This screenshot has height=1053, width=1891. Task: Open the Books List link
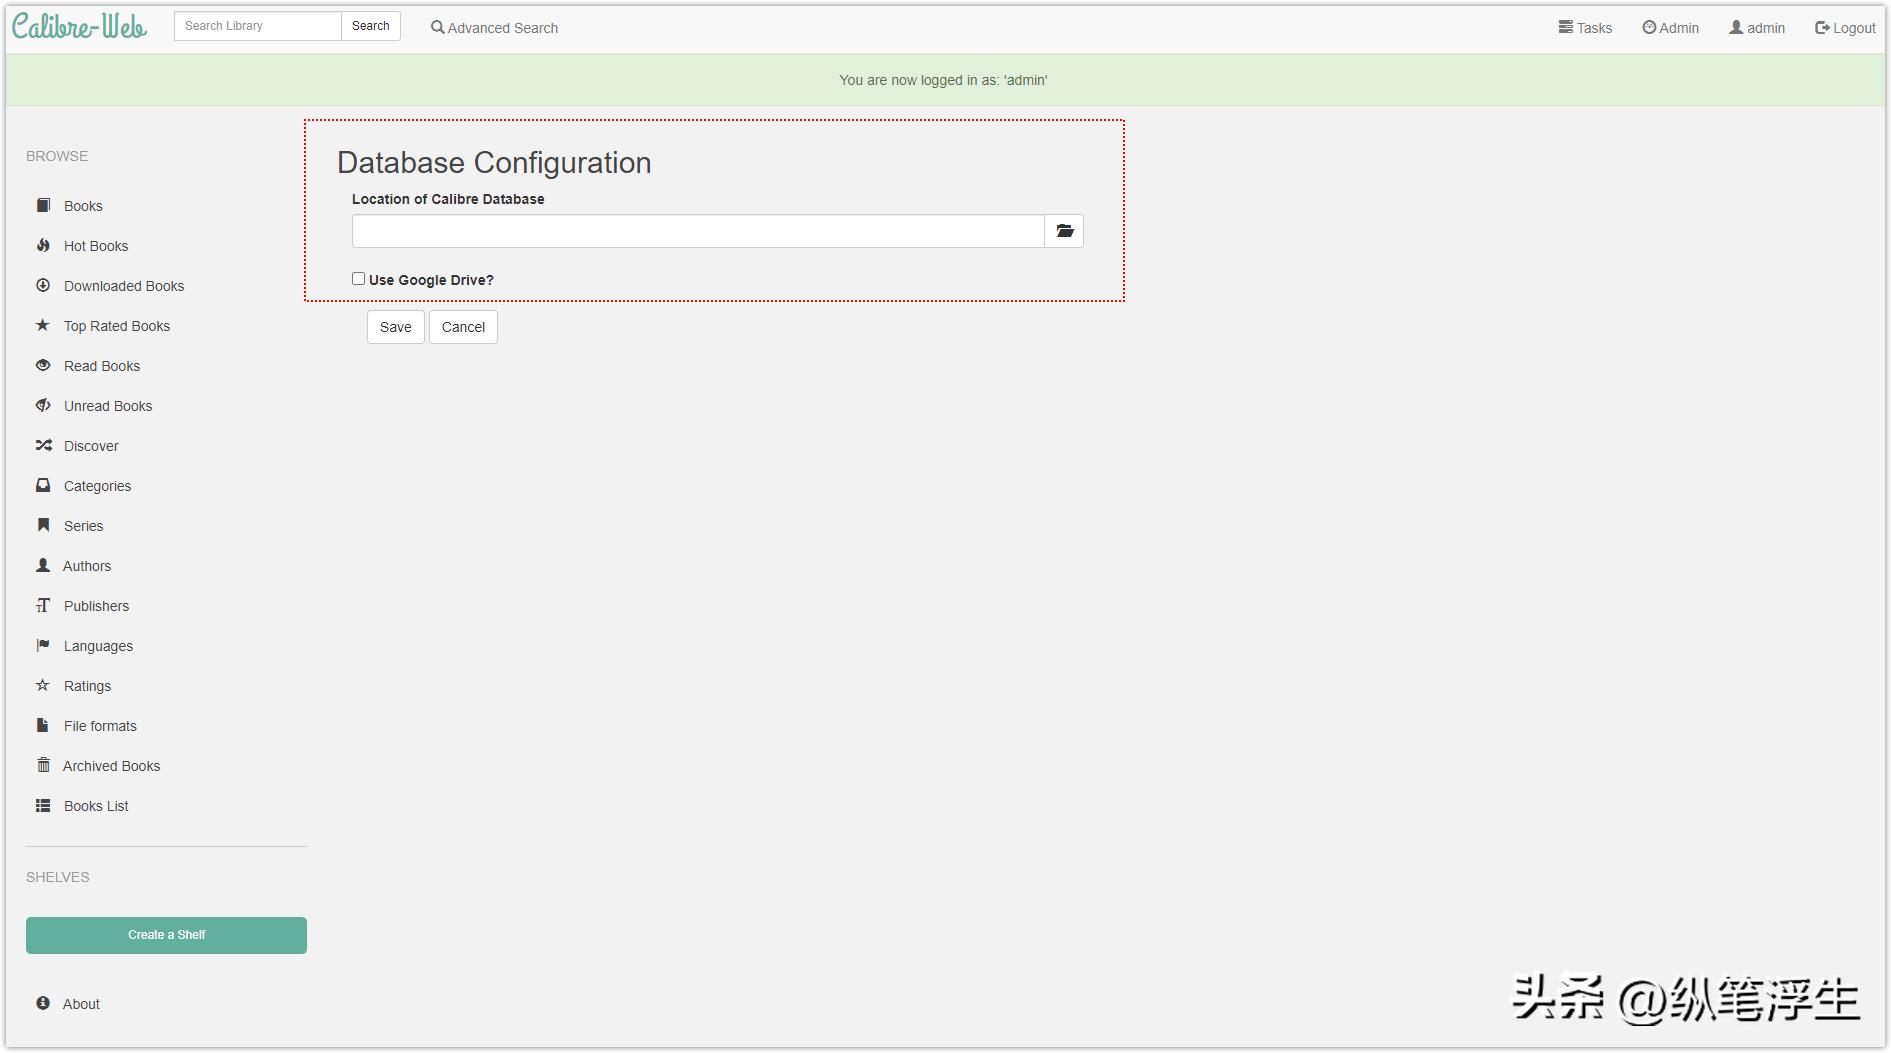(x=96, y=806)
